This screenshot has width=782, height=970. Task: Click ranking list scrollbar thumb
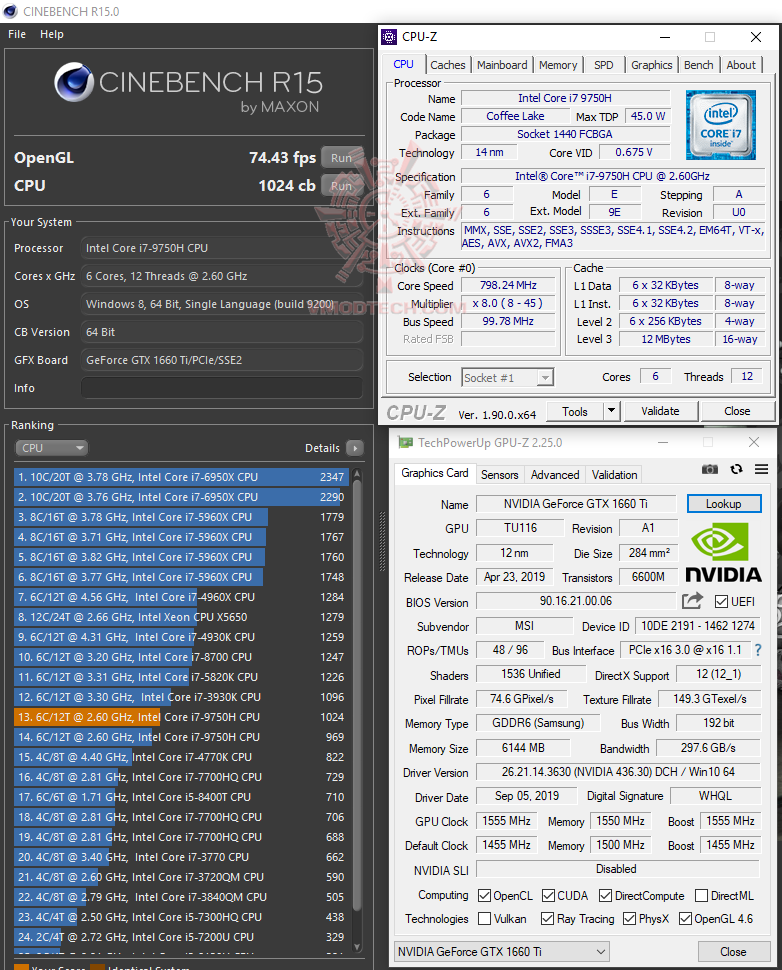point(357,694)
